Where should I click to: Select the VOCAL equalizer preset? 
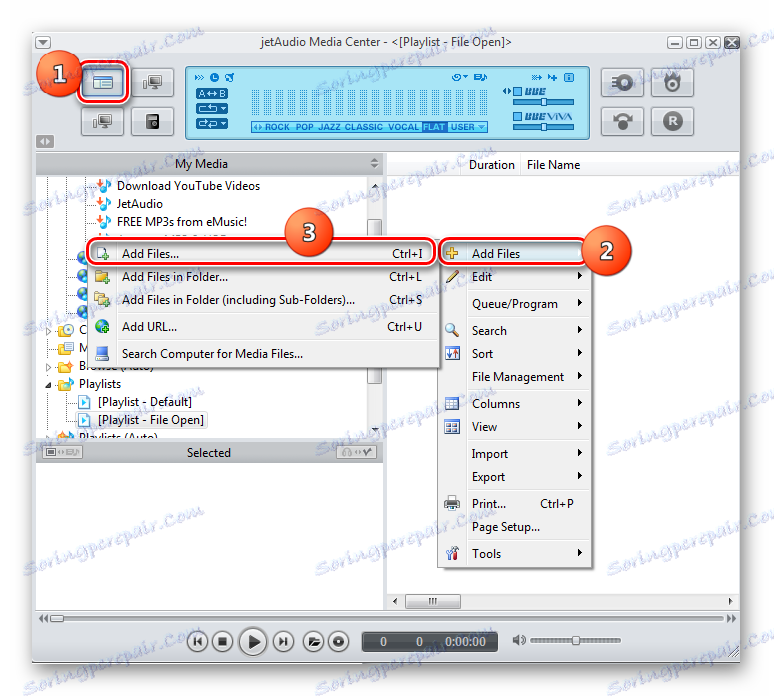click(403, 127)
